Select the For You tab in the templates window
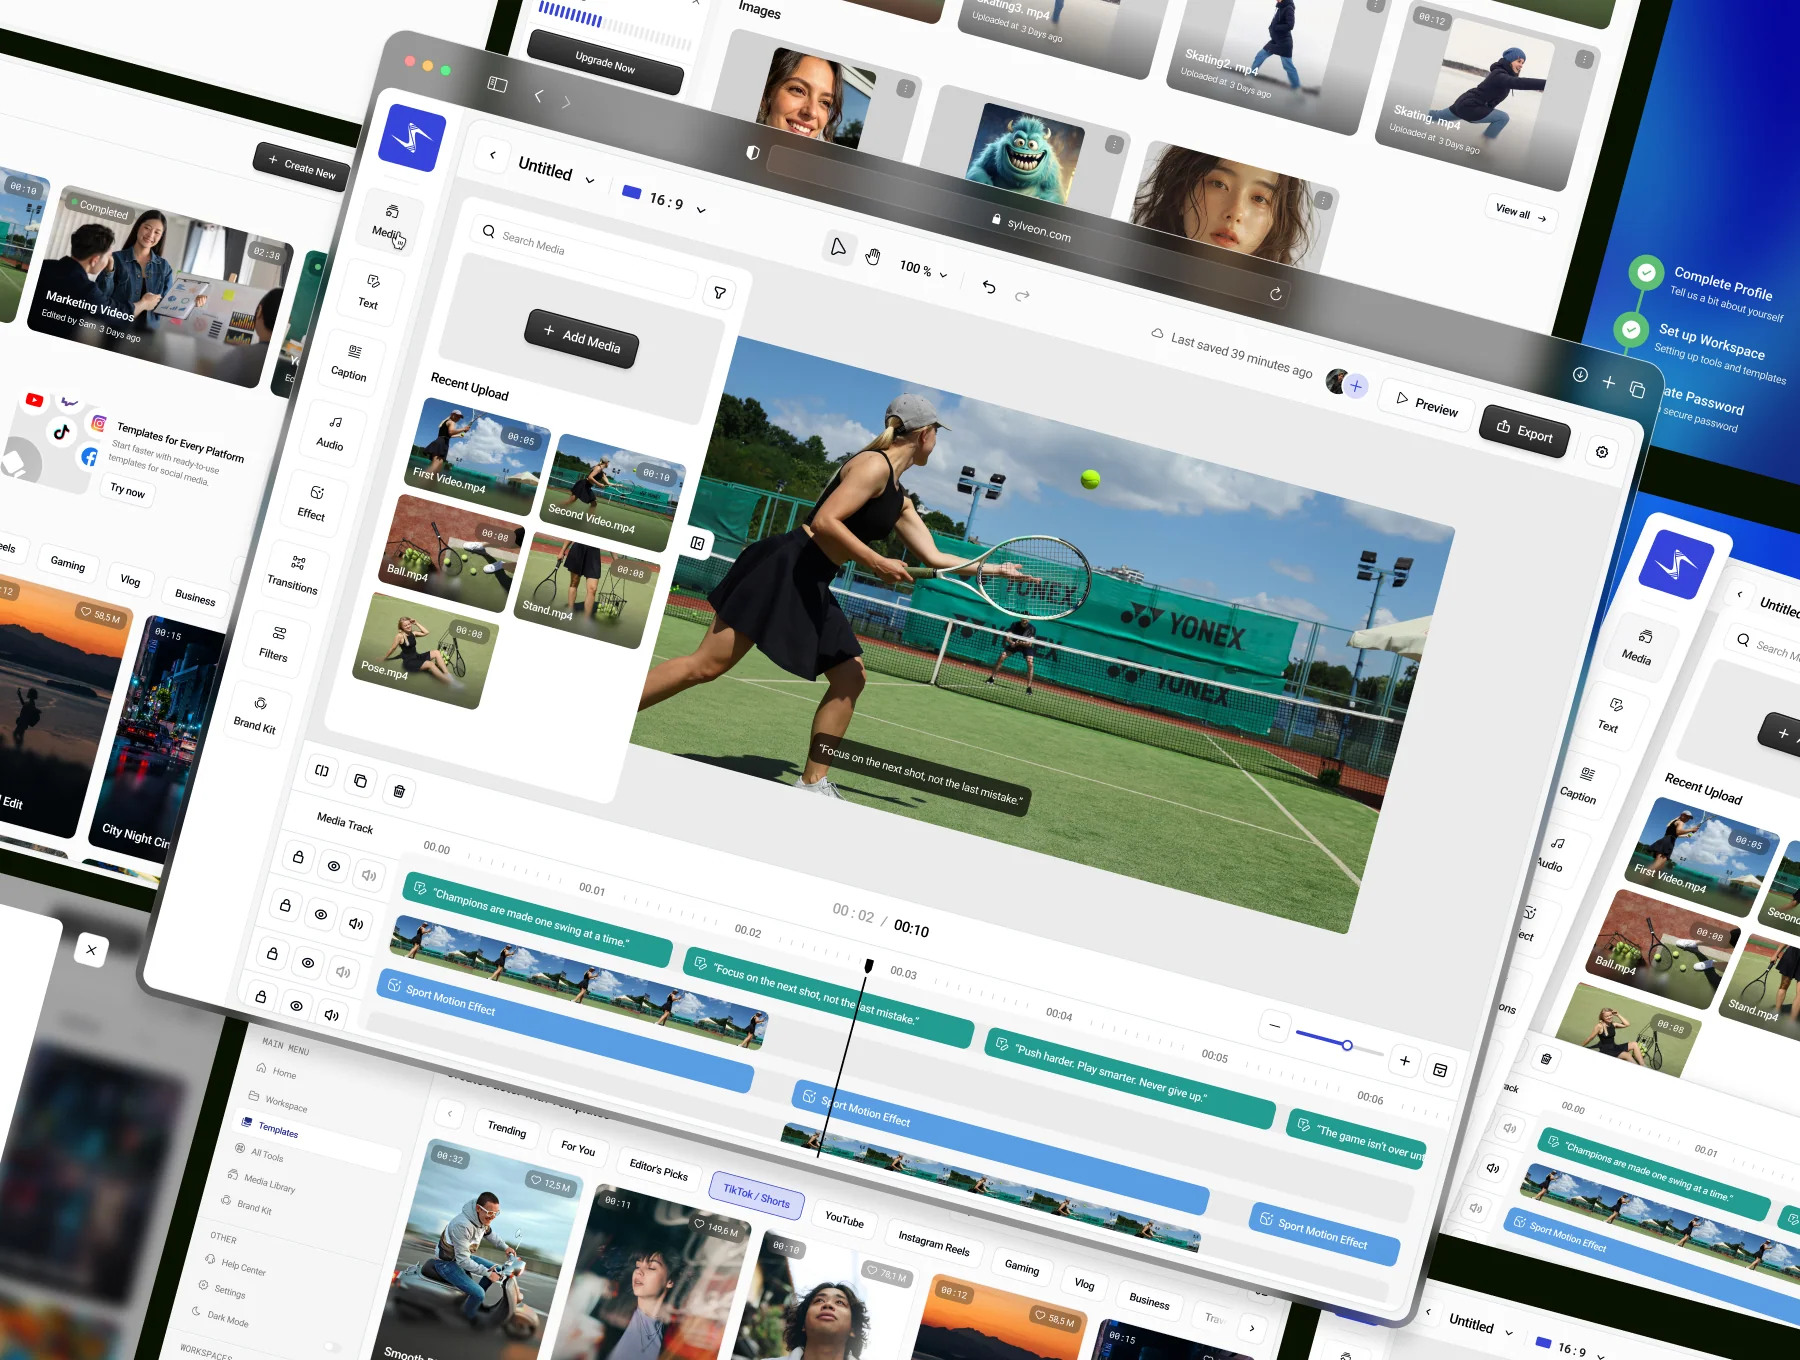 pyautogui.click(x=578, y=1149)
